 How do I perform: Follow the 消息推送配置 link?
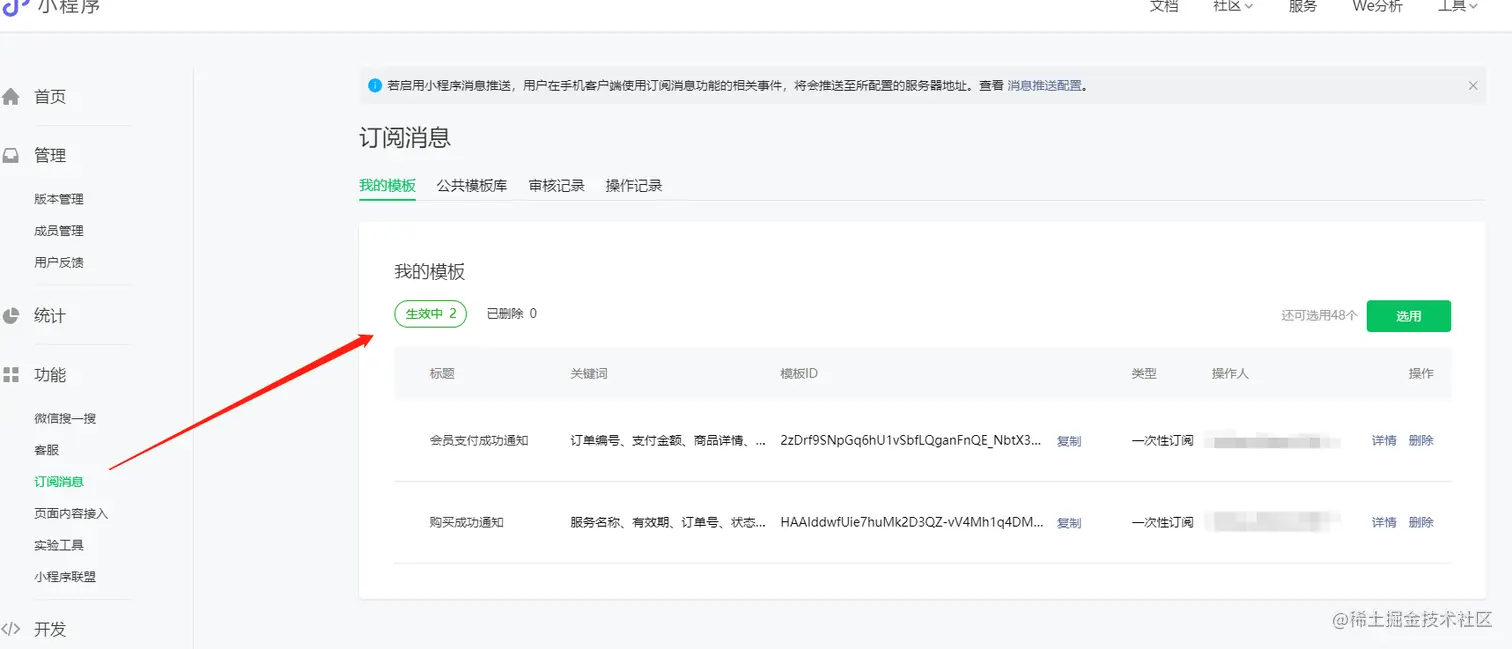point(1044,86)
